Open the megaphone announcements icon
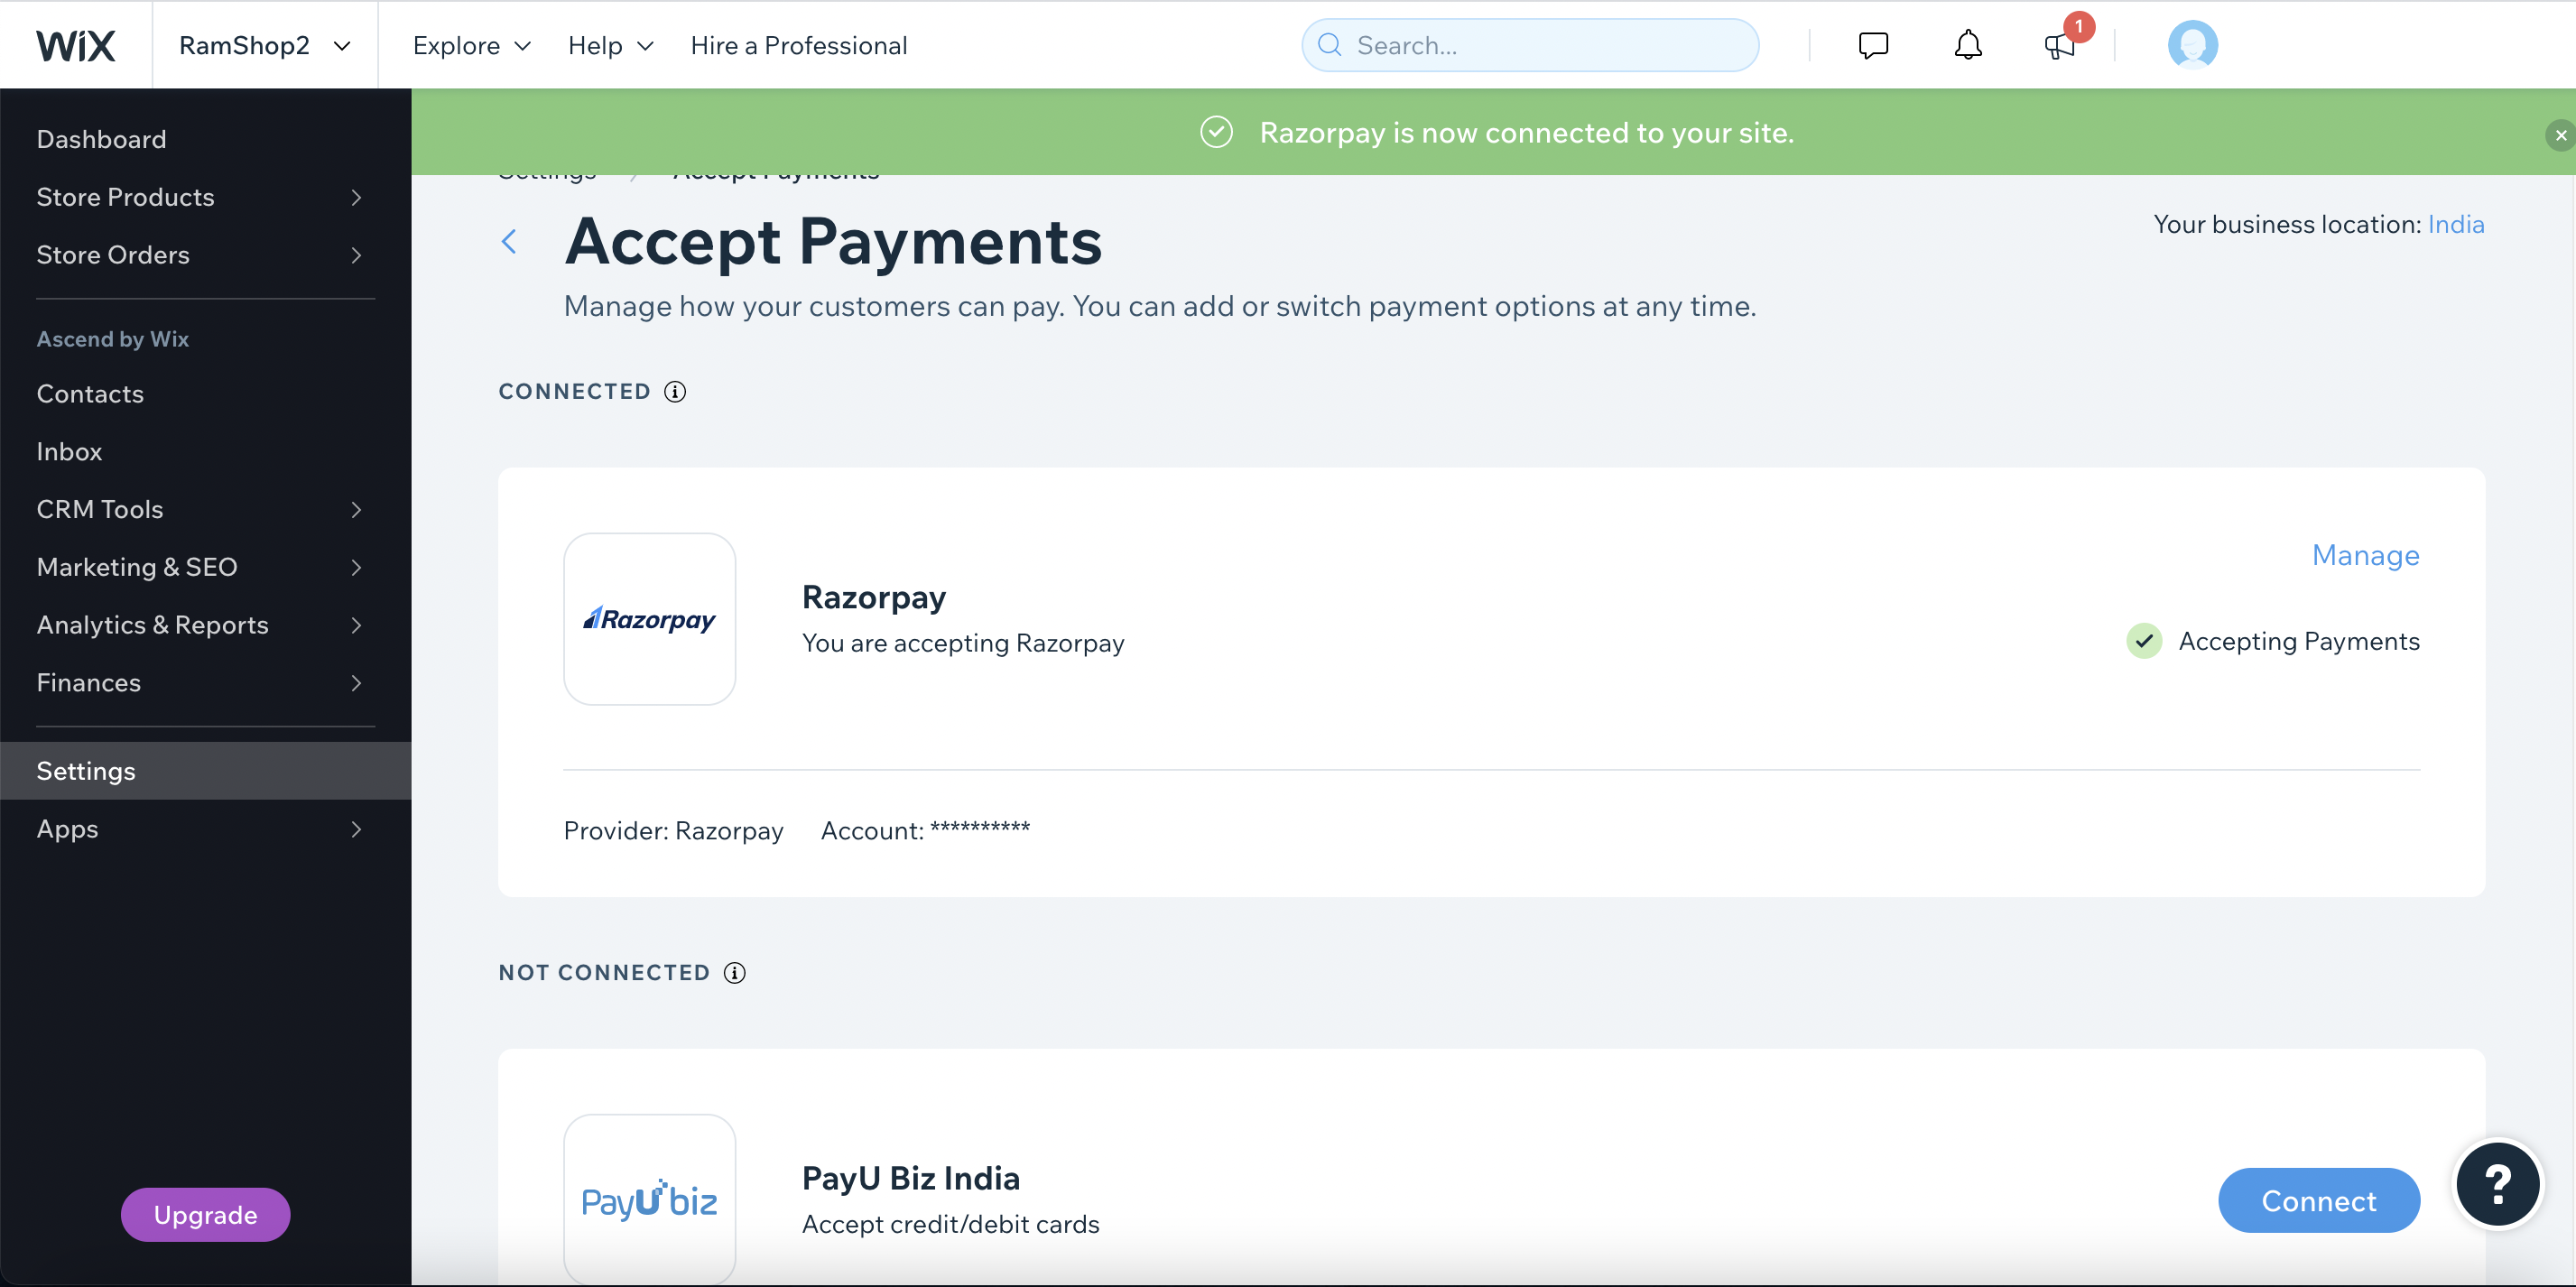 click(x=2059, y=47)
